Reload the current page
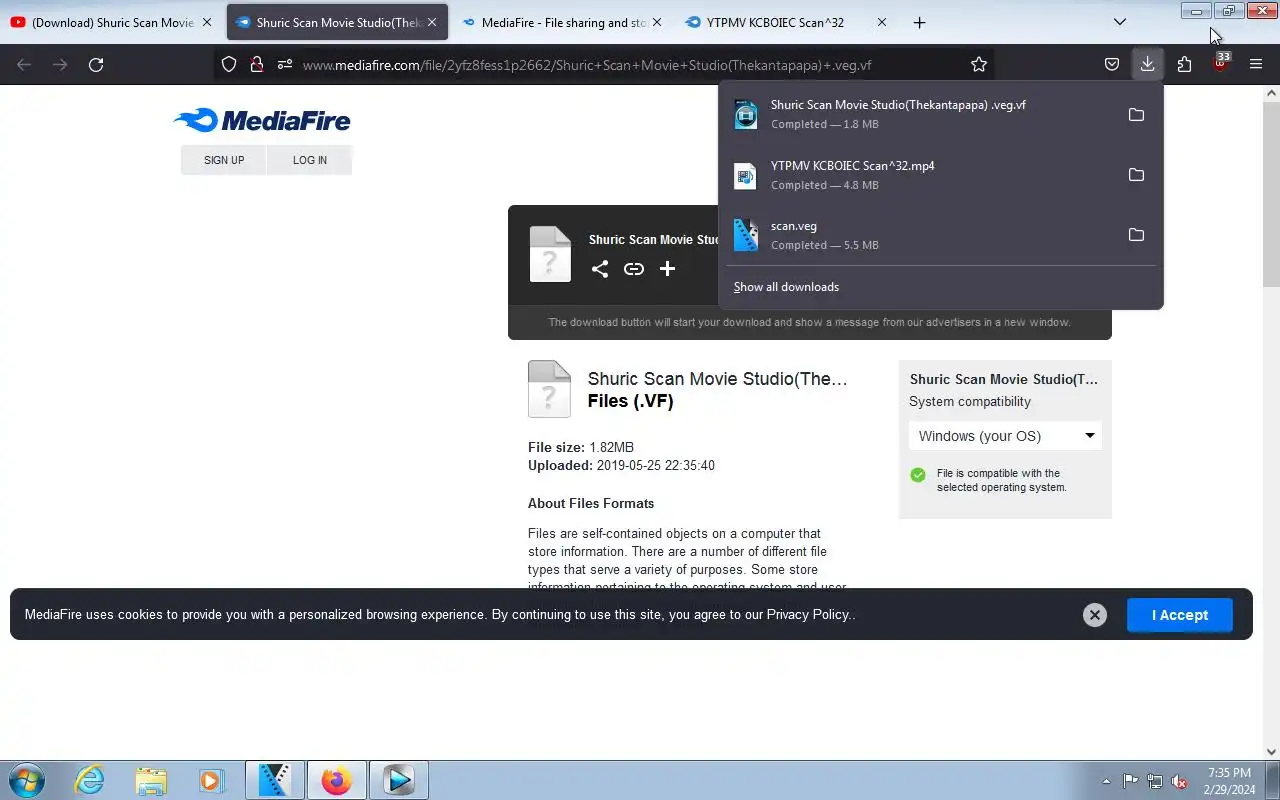The image size is (1280, 800). point(96,65)
